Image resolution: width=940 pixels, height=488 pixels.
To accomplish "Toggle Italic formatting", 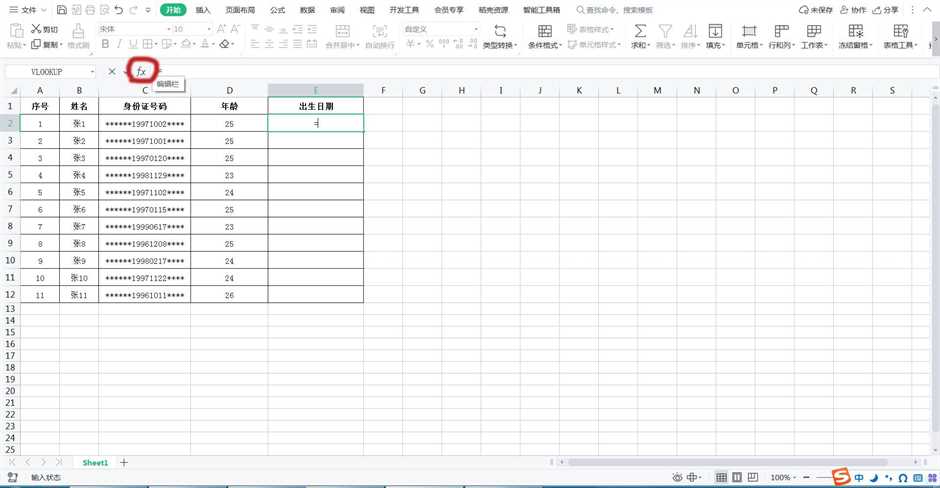I will pos(119,44).
